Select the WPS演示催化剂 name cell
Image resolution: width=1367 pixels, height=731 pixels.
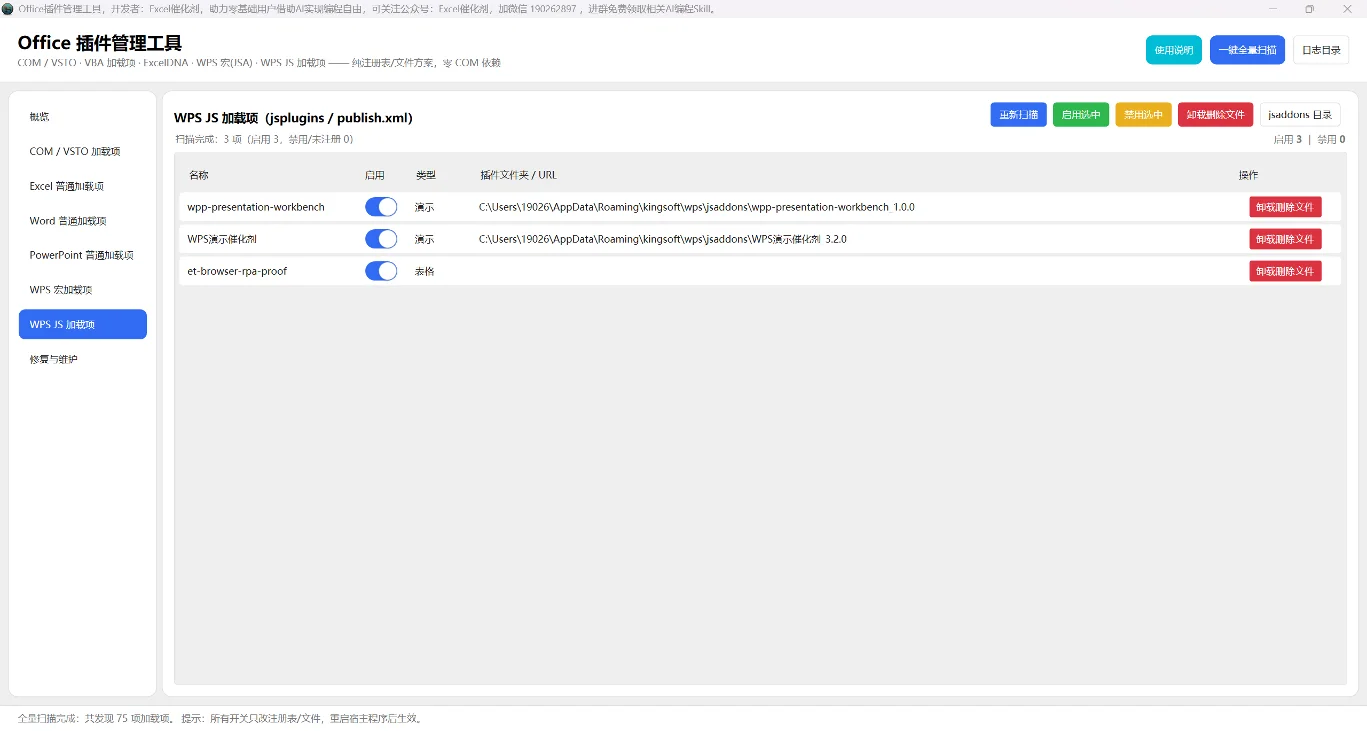[223, 239]
